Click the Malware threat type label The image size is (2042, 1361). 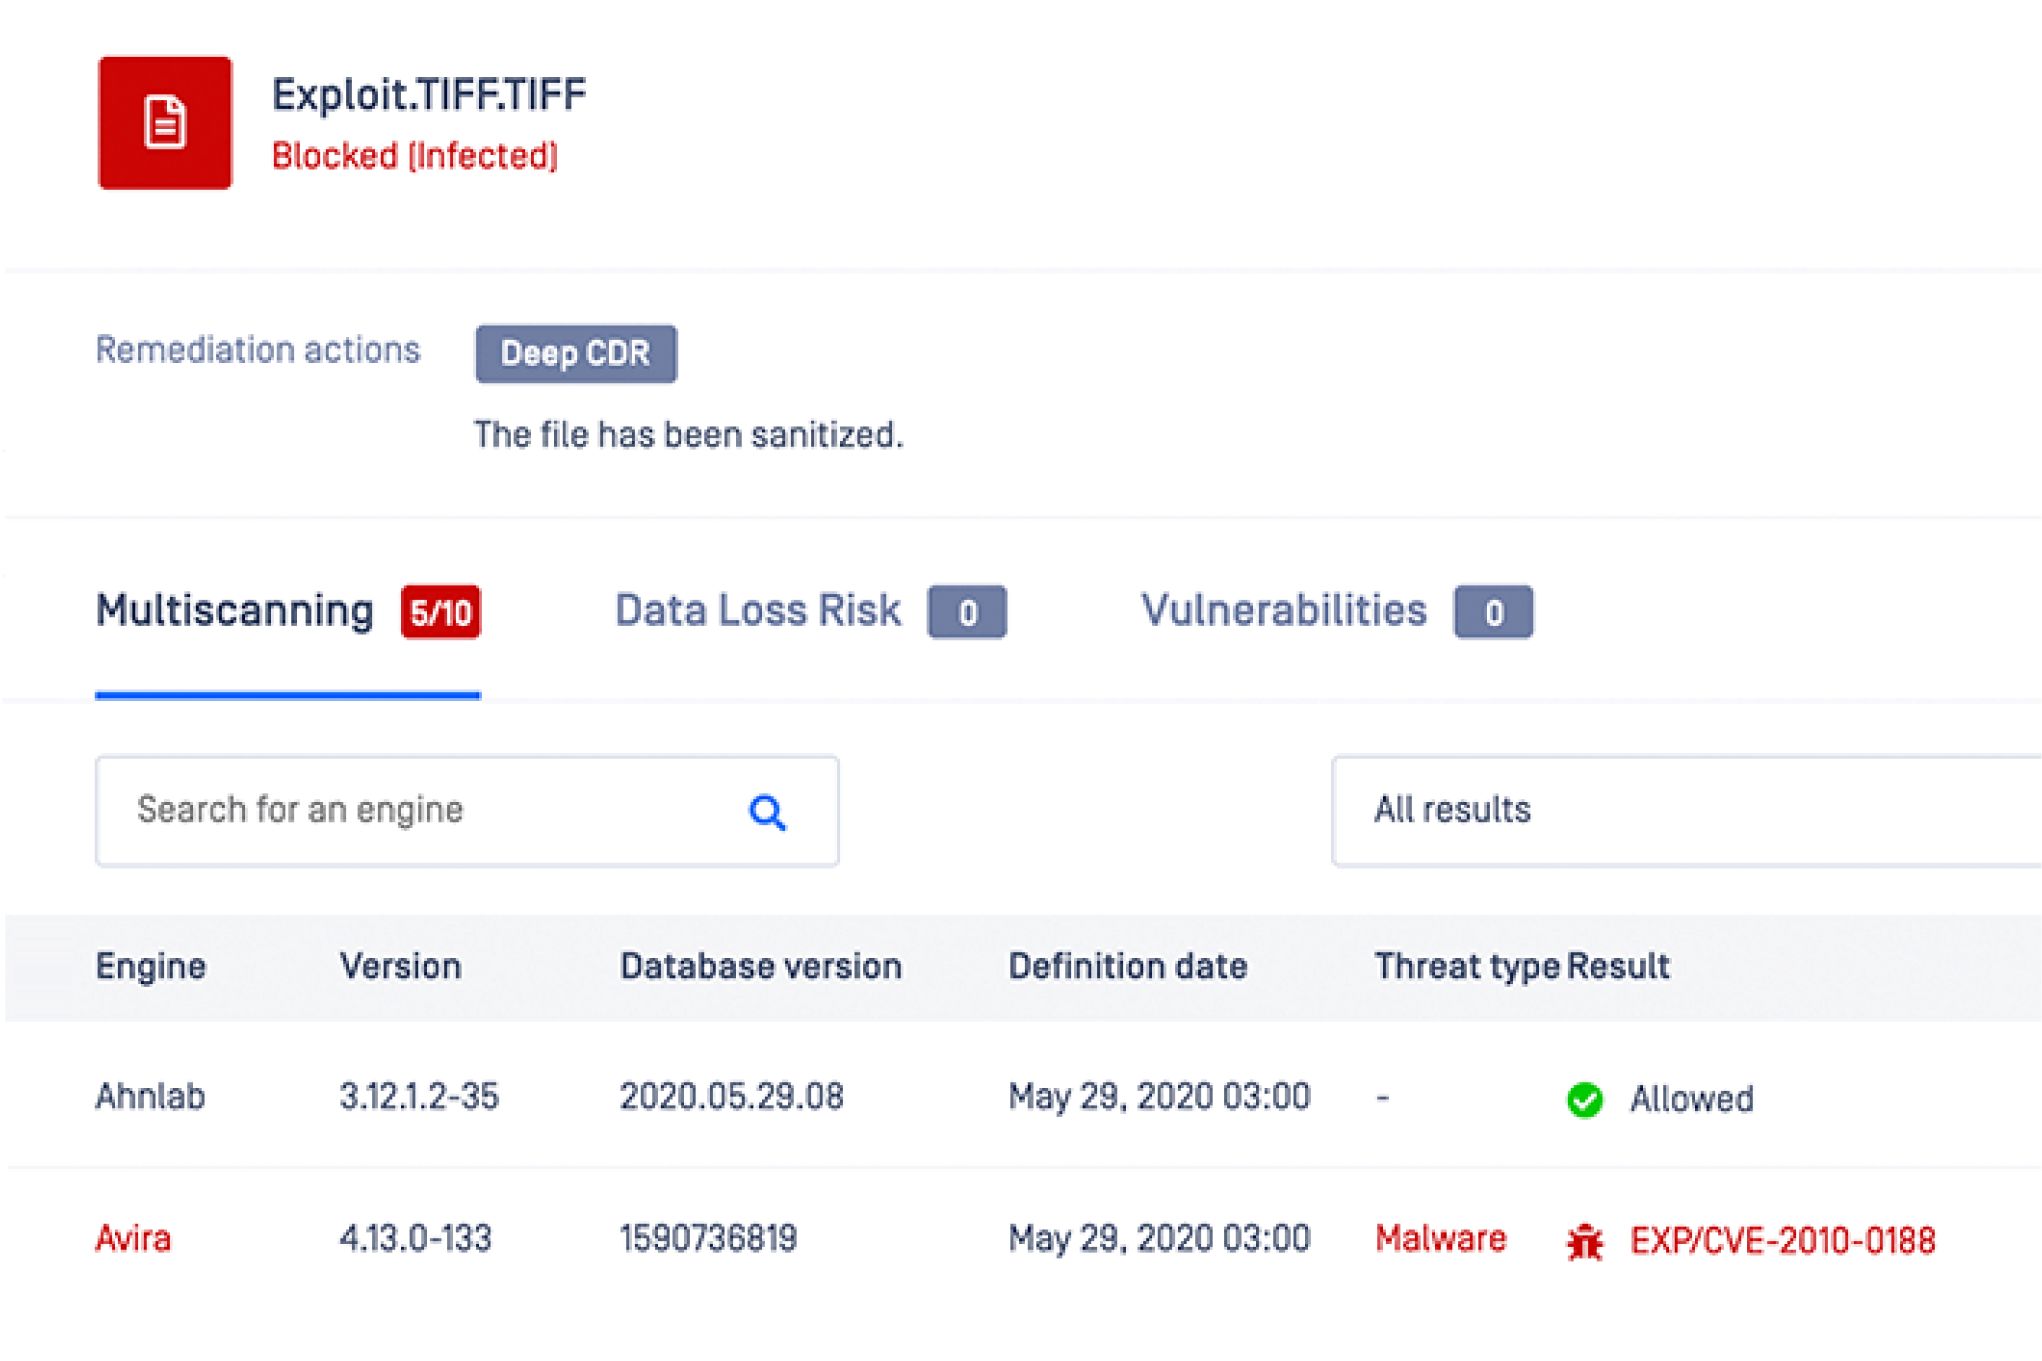click(x=1440, y=1239)
